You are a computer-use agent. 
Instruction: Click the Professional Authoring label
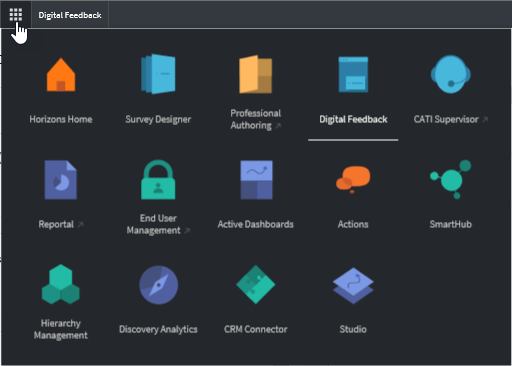click(x=255, y=119)
